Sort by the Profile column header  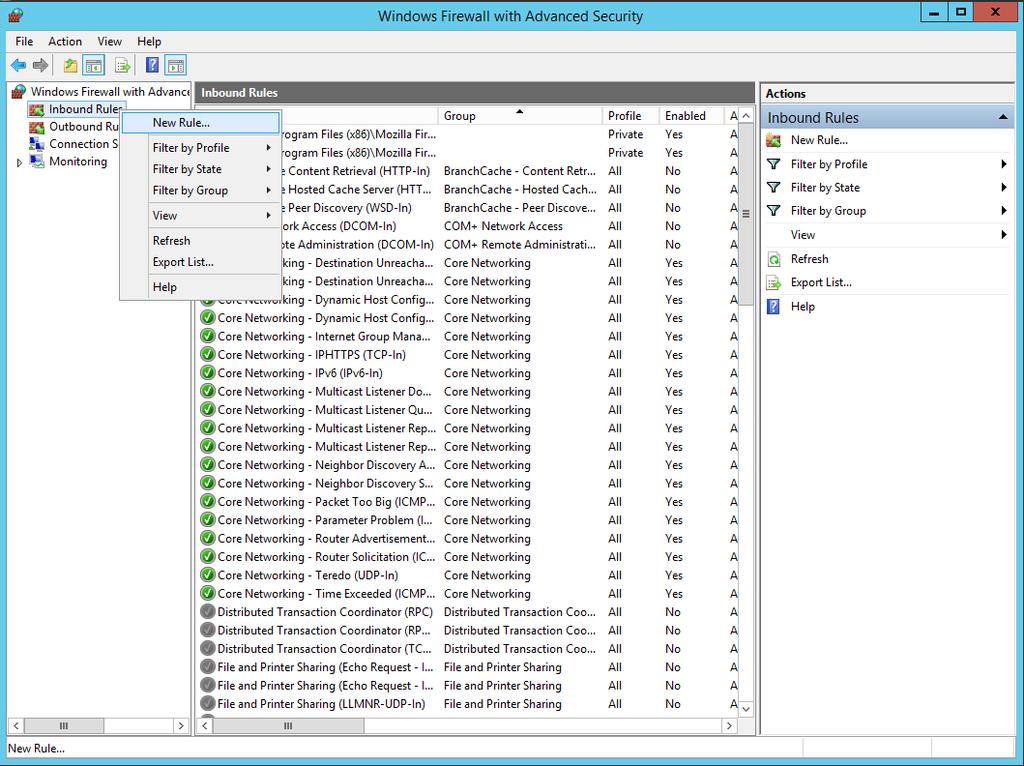pos(630,116)
